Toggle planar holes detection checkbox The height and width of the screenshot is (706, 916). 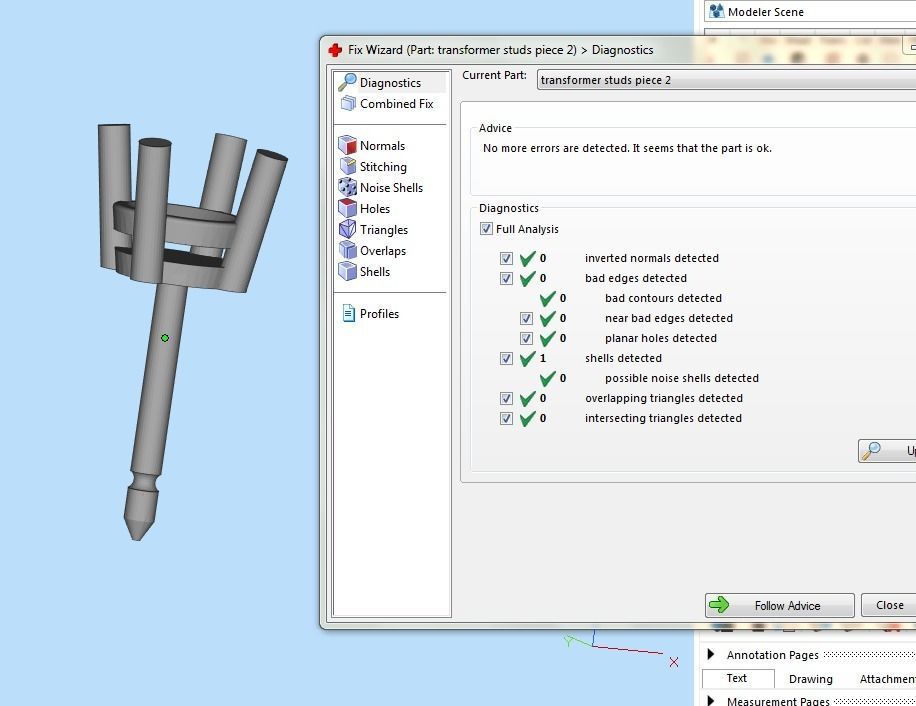[526, 338]
